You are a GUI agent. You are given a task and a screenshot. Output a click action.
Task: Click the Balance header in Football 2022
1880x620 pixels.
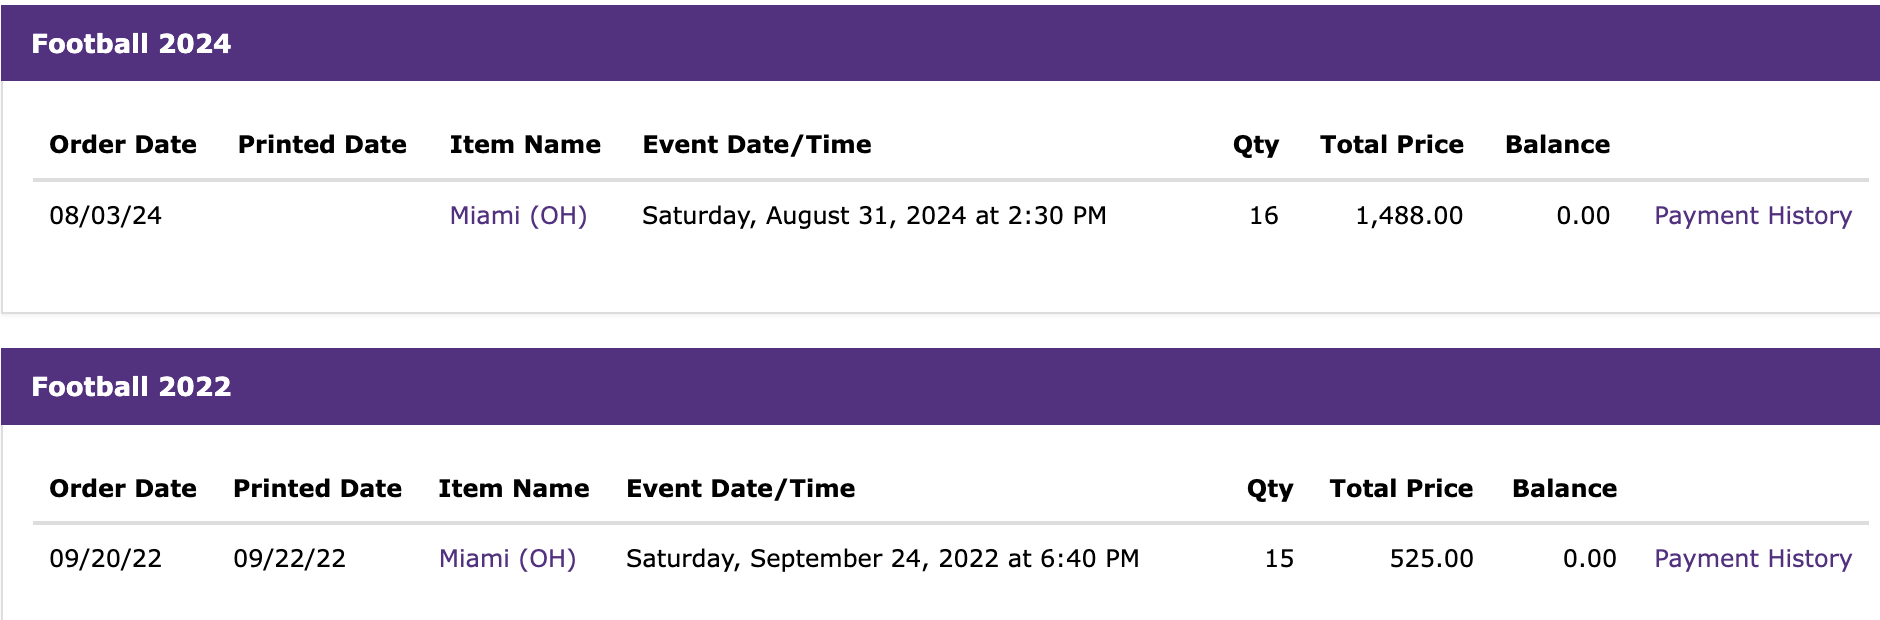pos(1564,489)
